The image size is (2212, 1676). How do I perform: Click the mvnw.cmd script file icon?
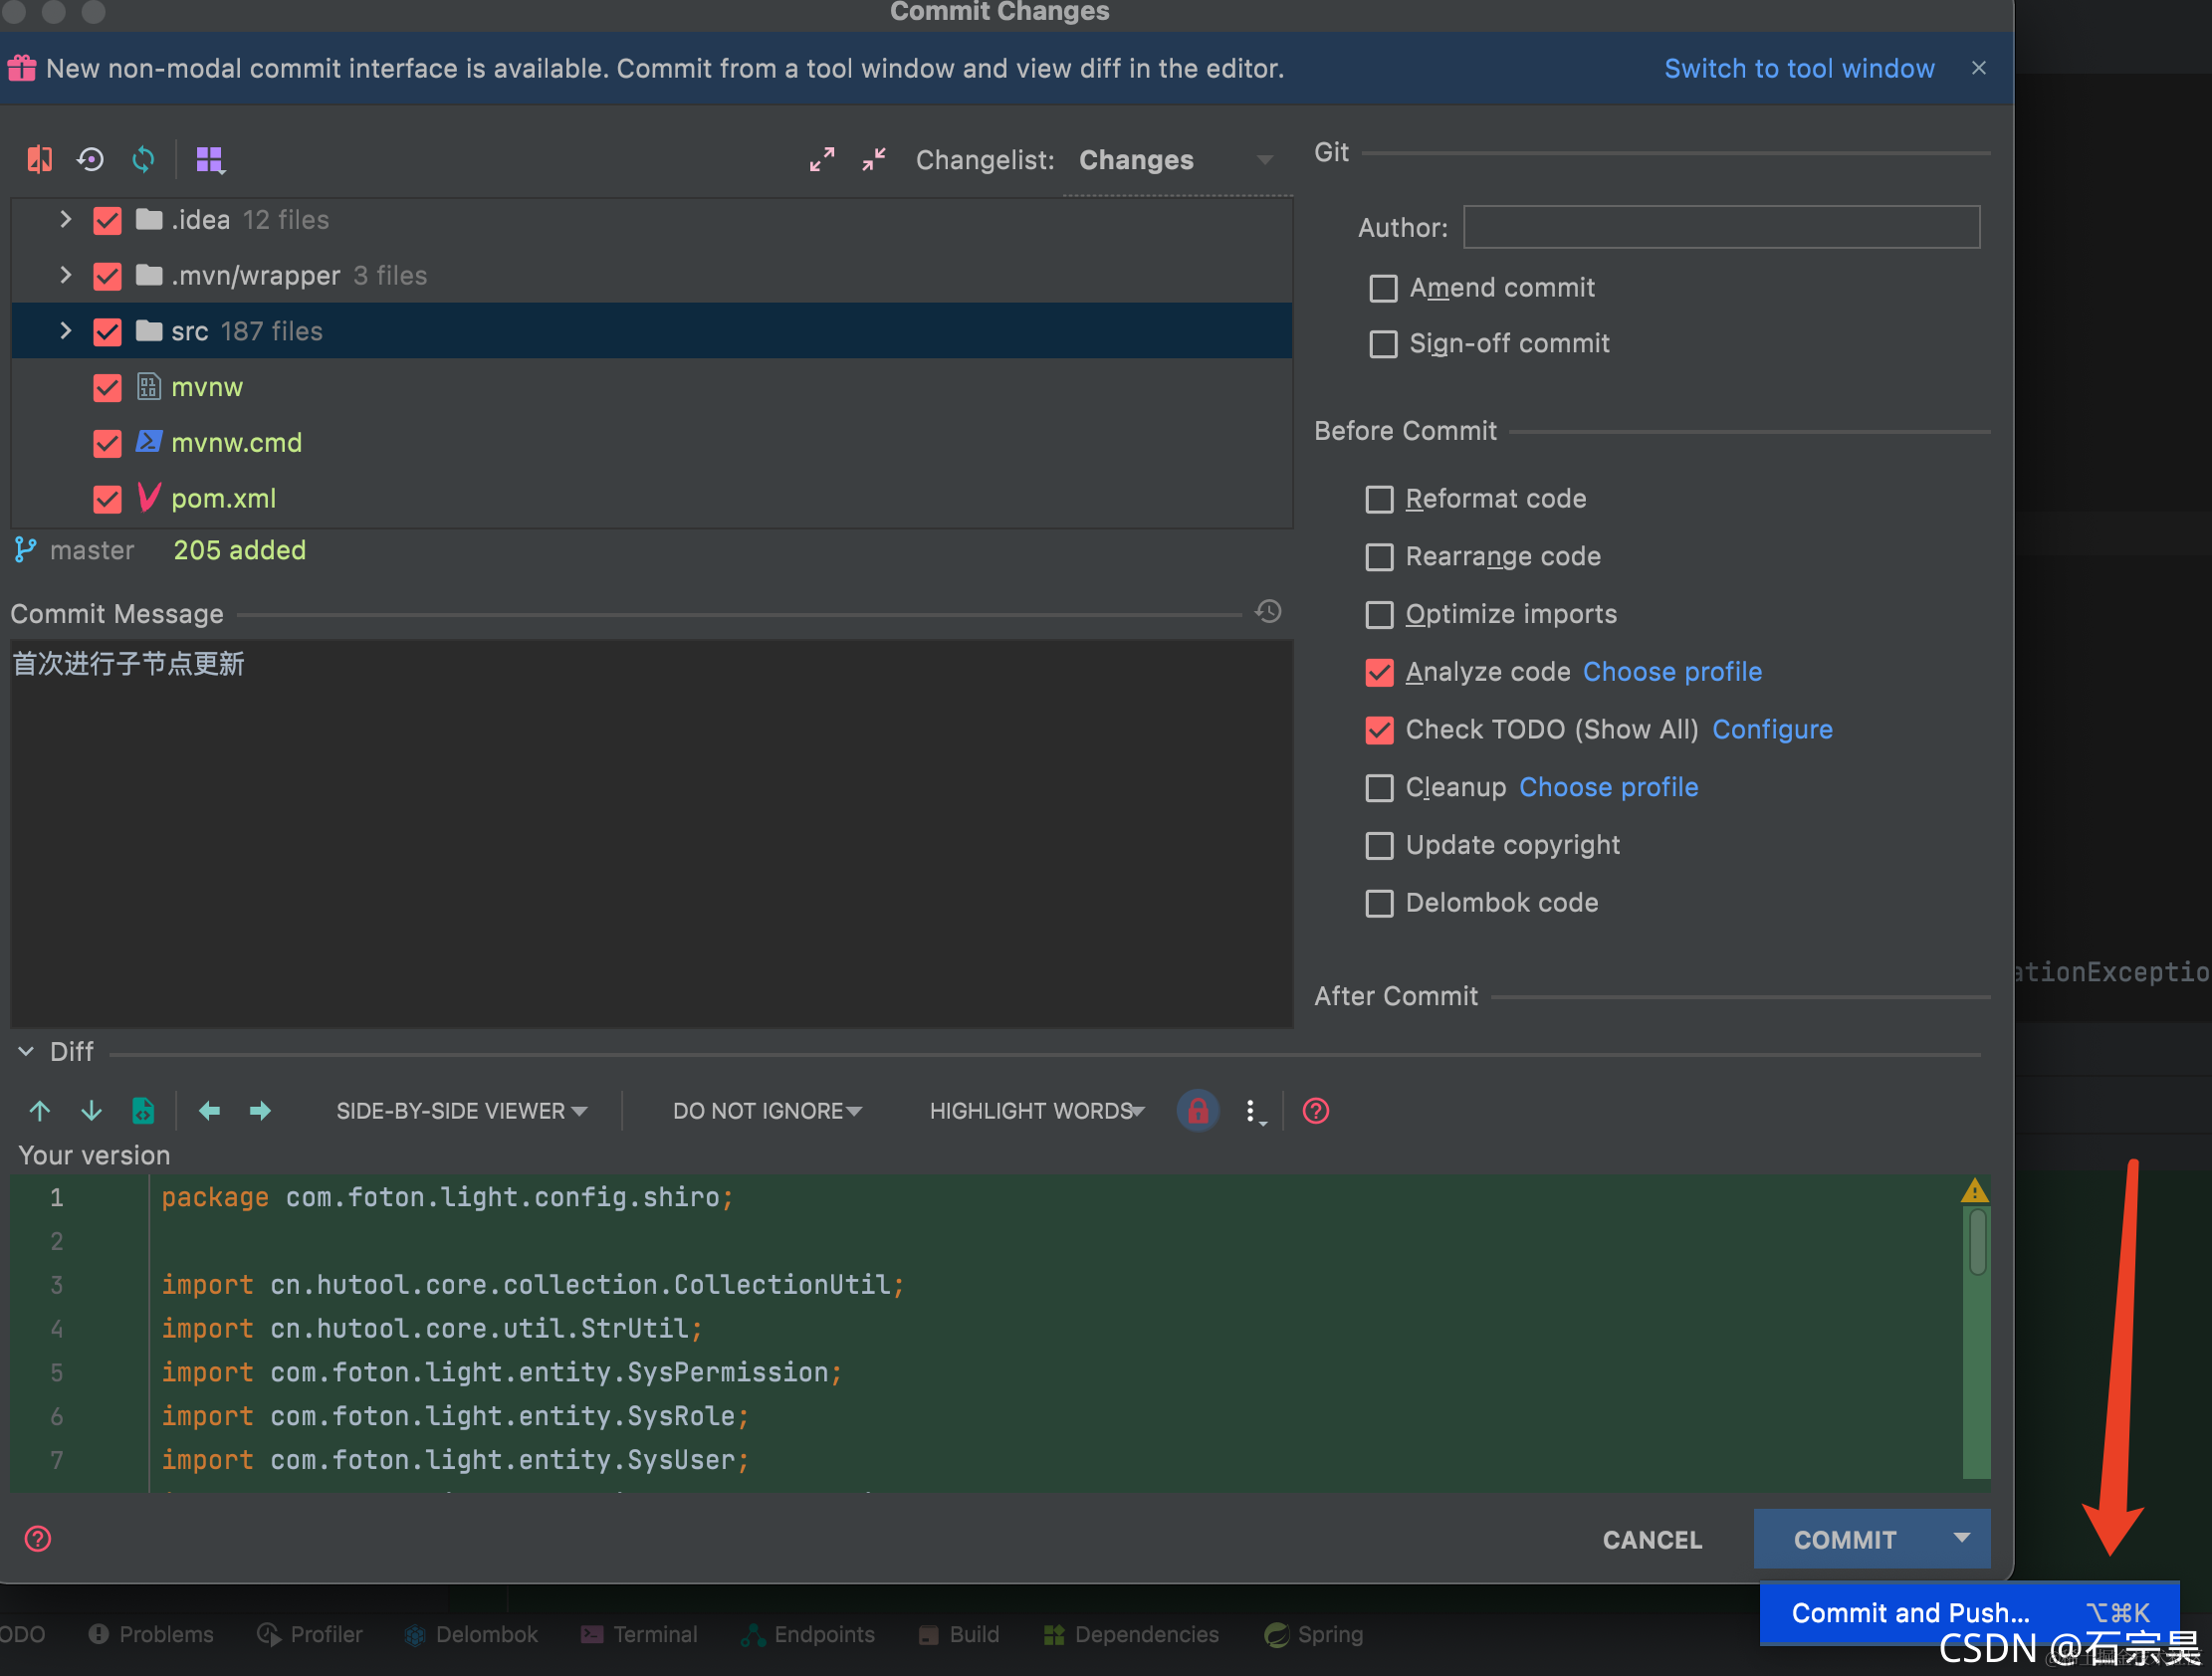pyautogui.click(x=149, y=441)
